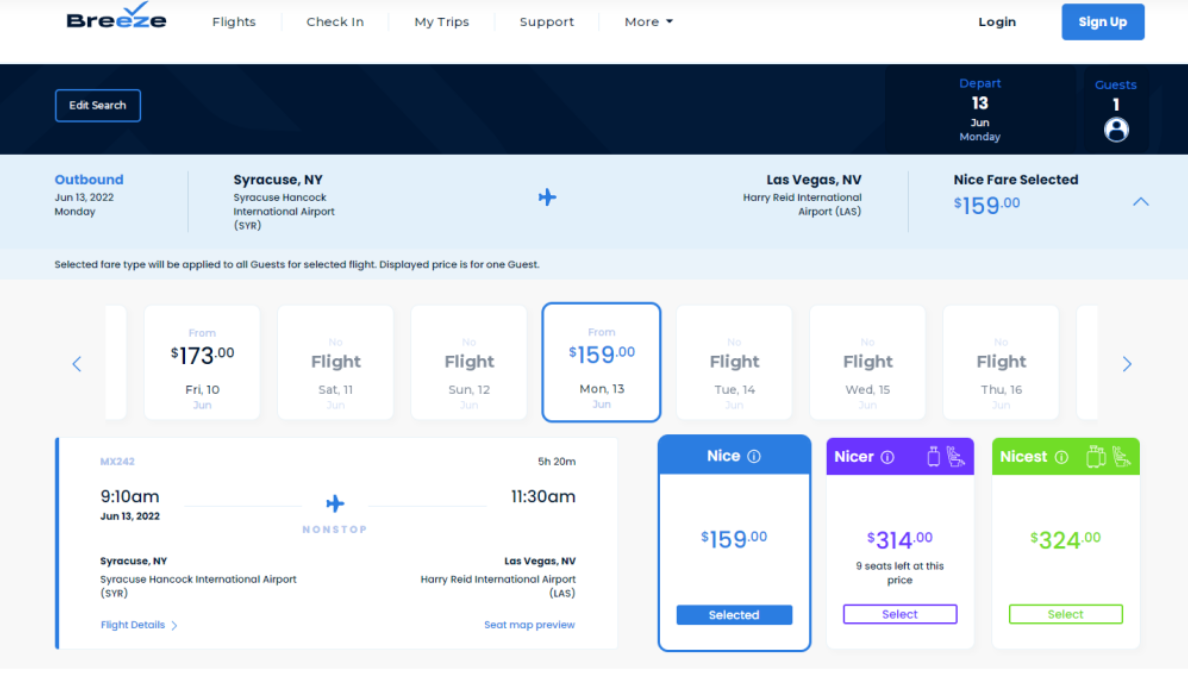Click the Login link

(x=996, y=22)
